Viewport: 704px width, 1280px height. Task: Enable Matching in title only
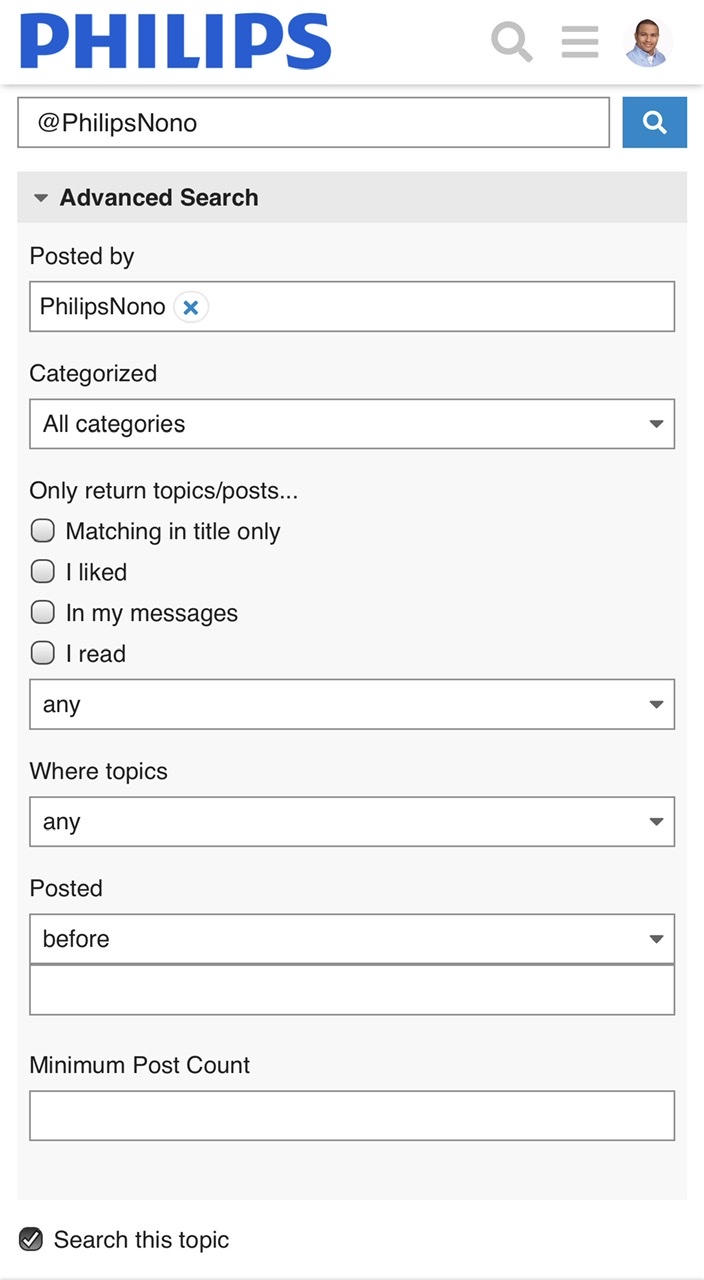coord(43,531)
